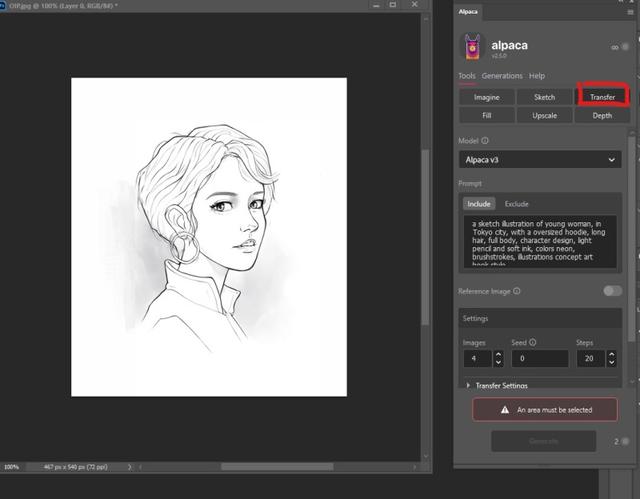Choose the Imagine tool
640x499 pixels.
point(487,97)
